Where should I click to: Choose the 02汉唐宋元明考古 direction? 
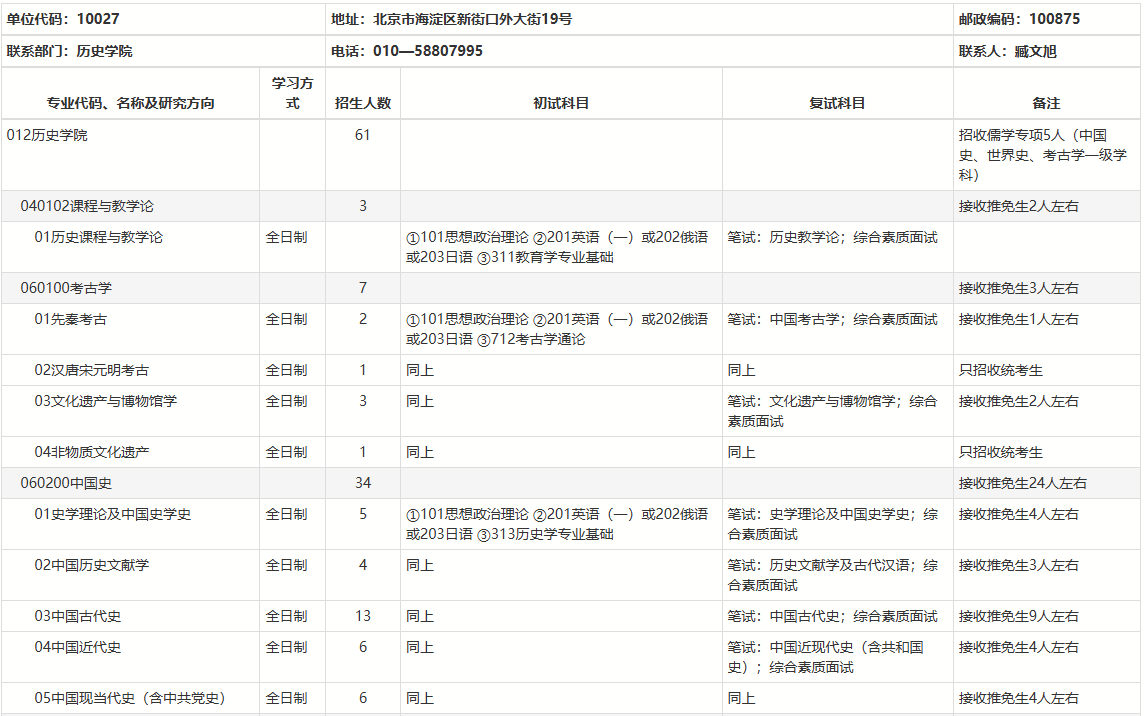coord(92,370)
